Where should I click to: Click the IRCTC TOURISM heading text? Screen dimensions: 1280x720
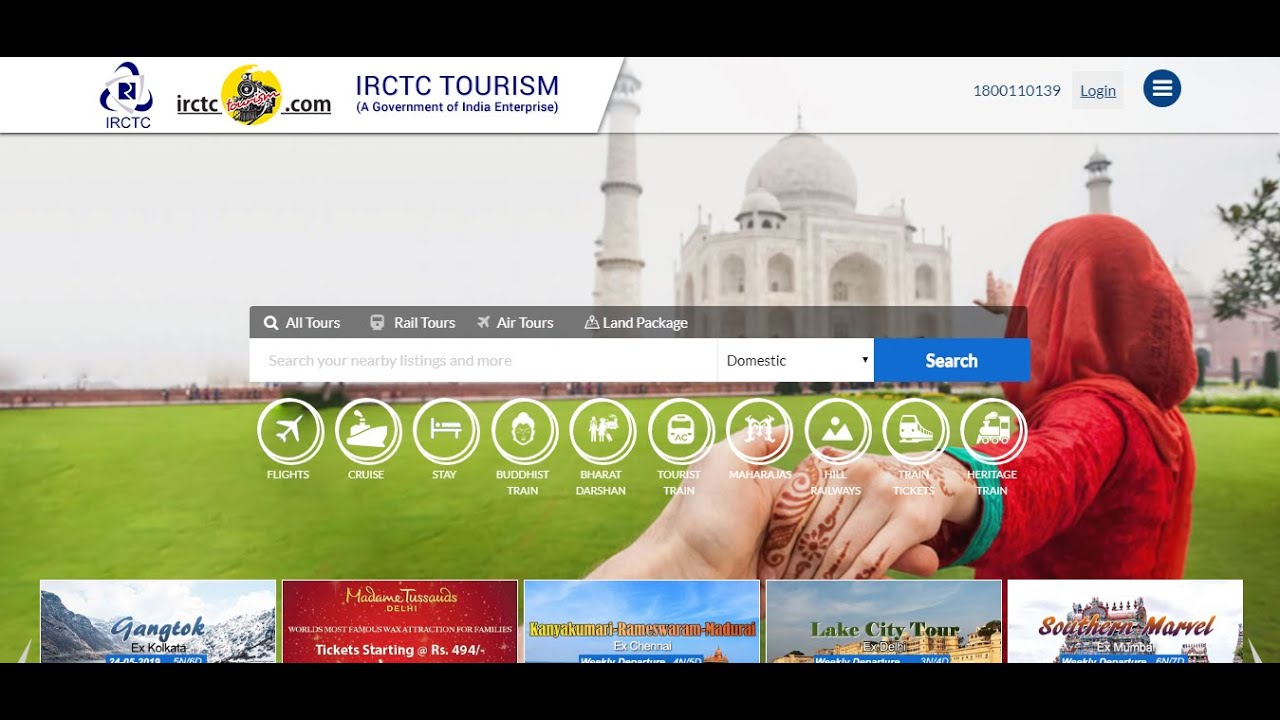pos(457,85)
